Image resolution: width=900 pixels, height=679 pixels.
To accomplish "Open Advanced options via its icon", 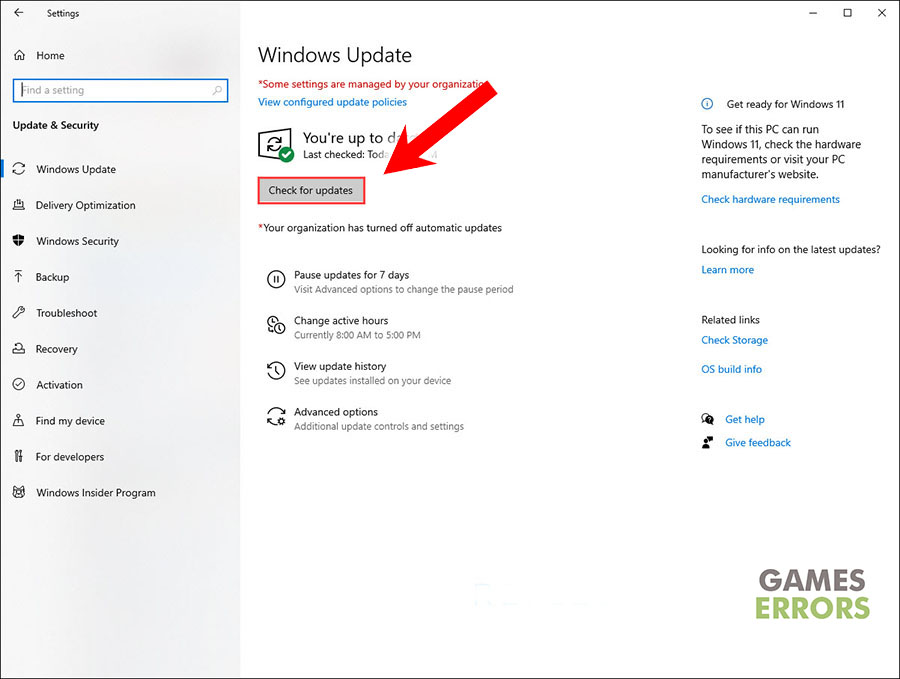I will pyautogui.click(x=276, y=417).
